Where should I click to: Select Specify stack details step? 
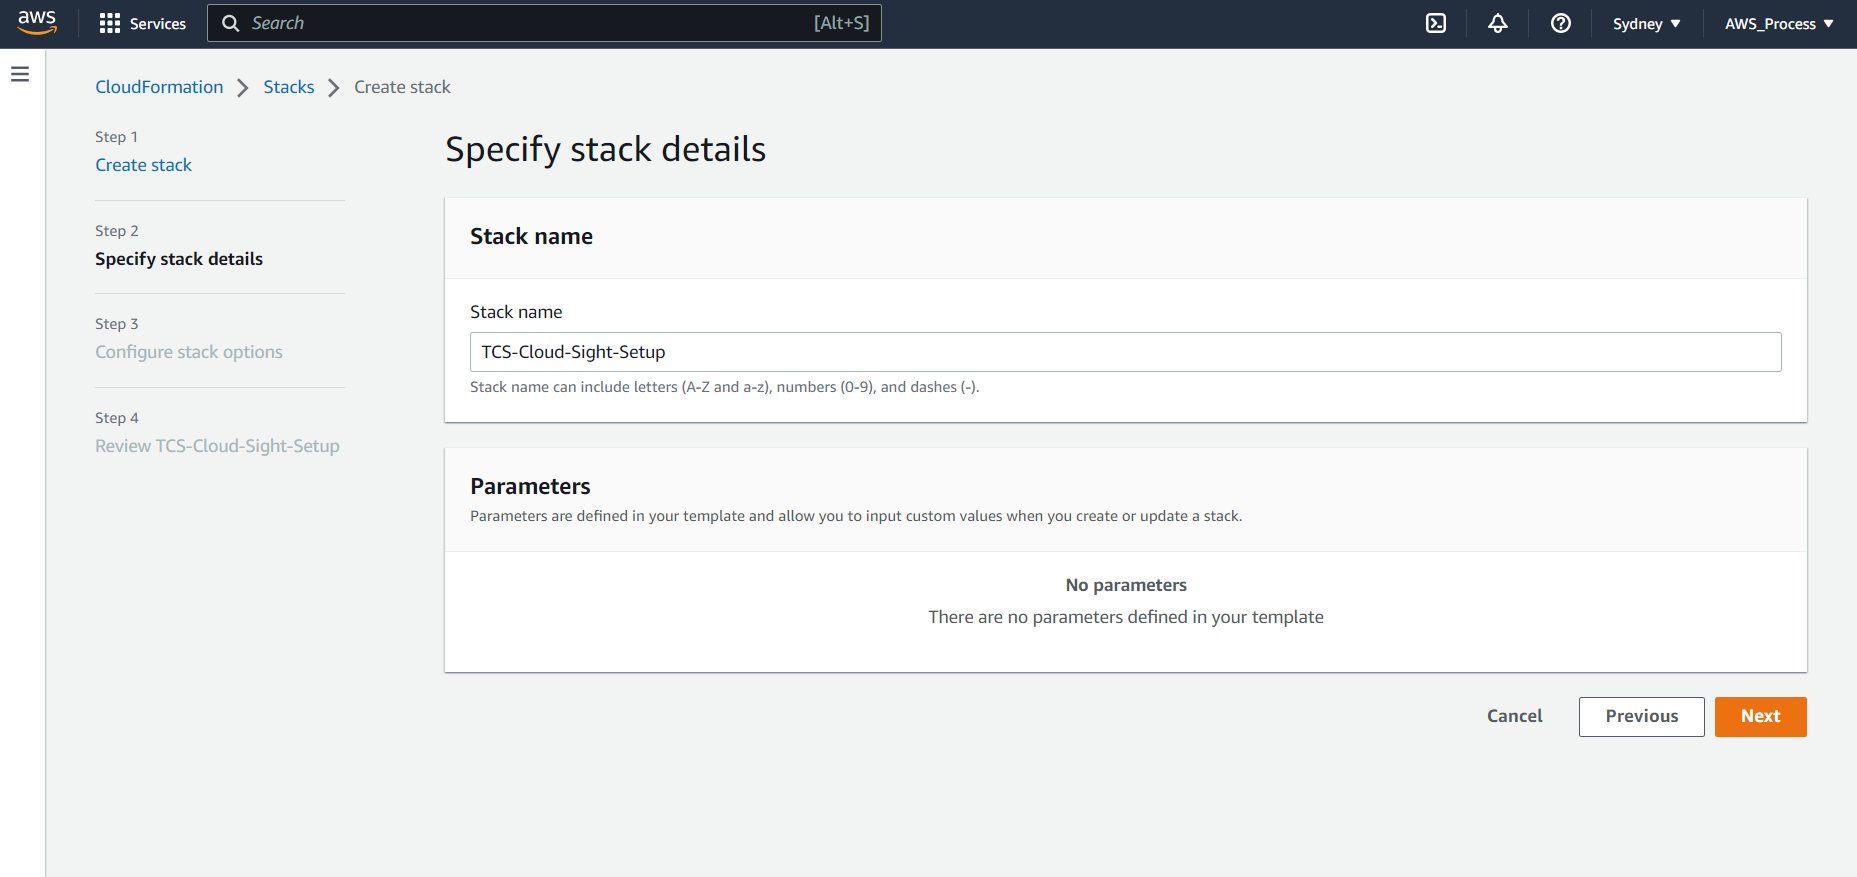coord(179,259)
